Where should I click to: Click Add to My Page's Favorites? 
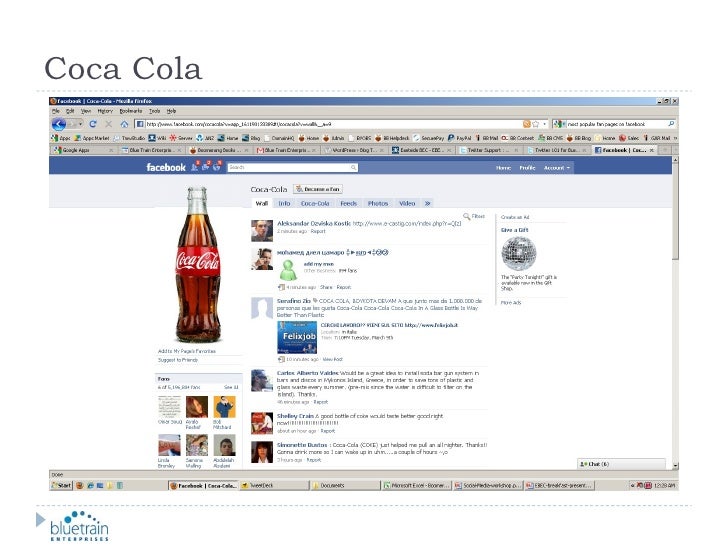point(187,351)
